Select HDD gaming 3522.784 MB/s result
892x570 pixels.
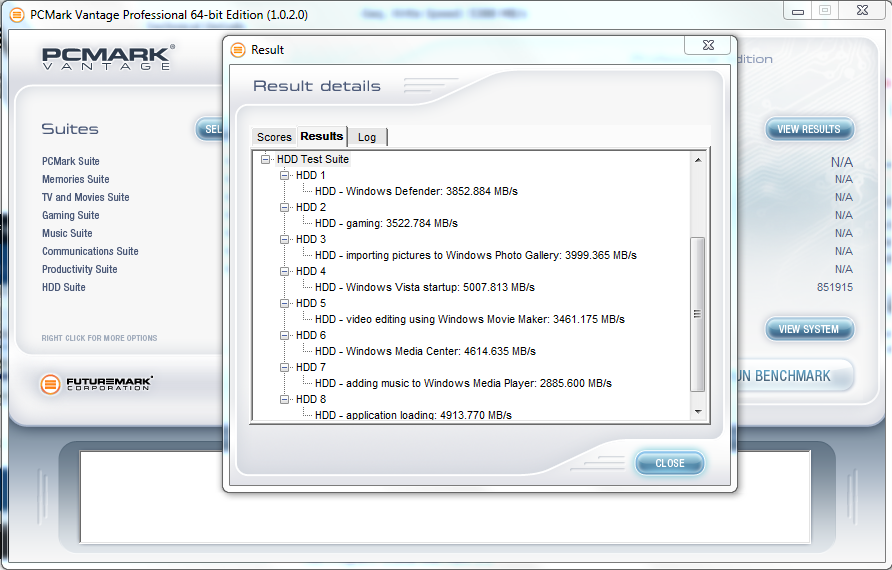(x=386, y=223)
